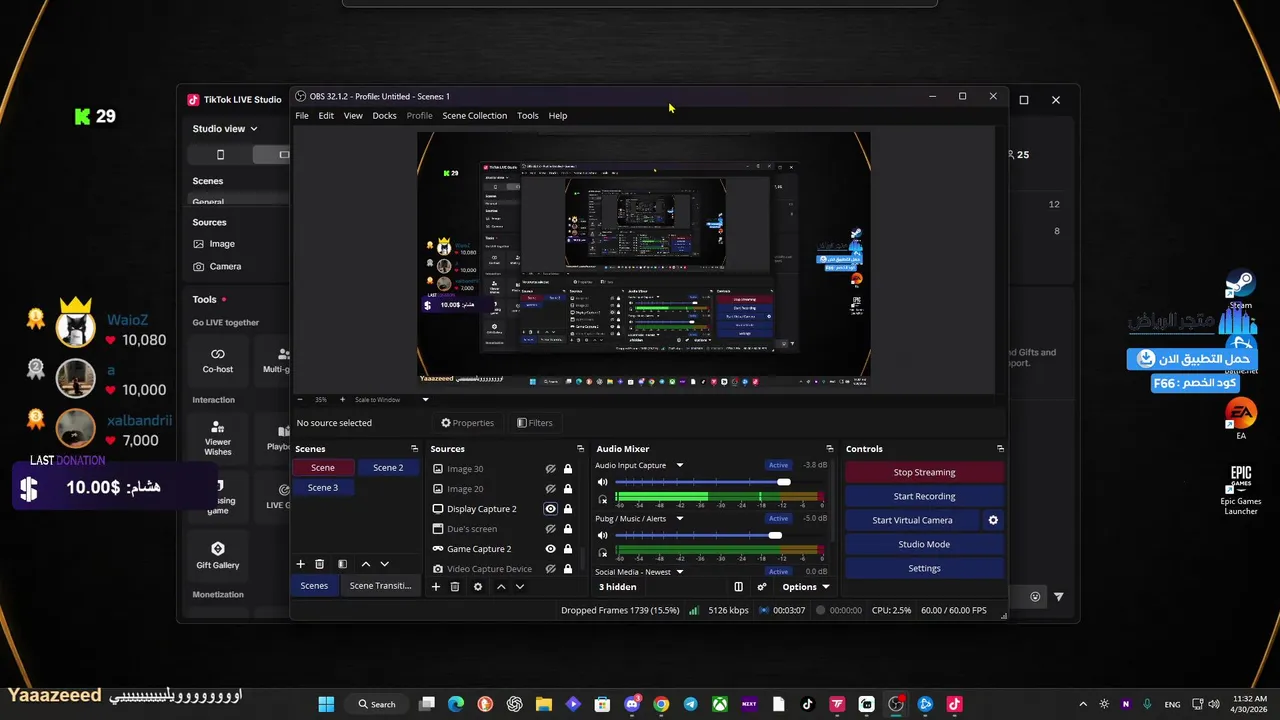1280x720 pixels.
Task: Open OBS Settings from Controls
Action: tap(924, 568)
